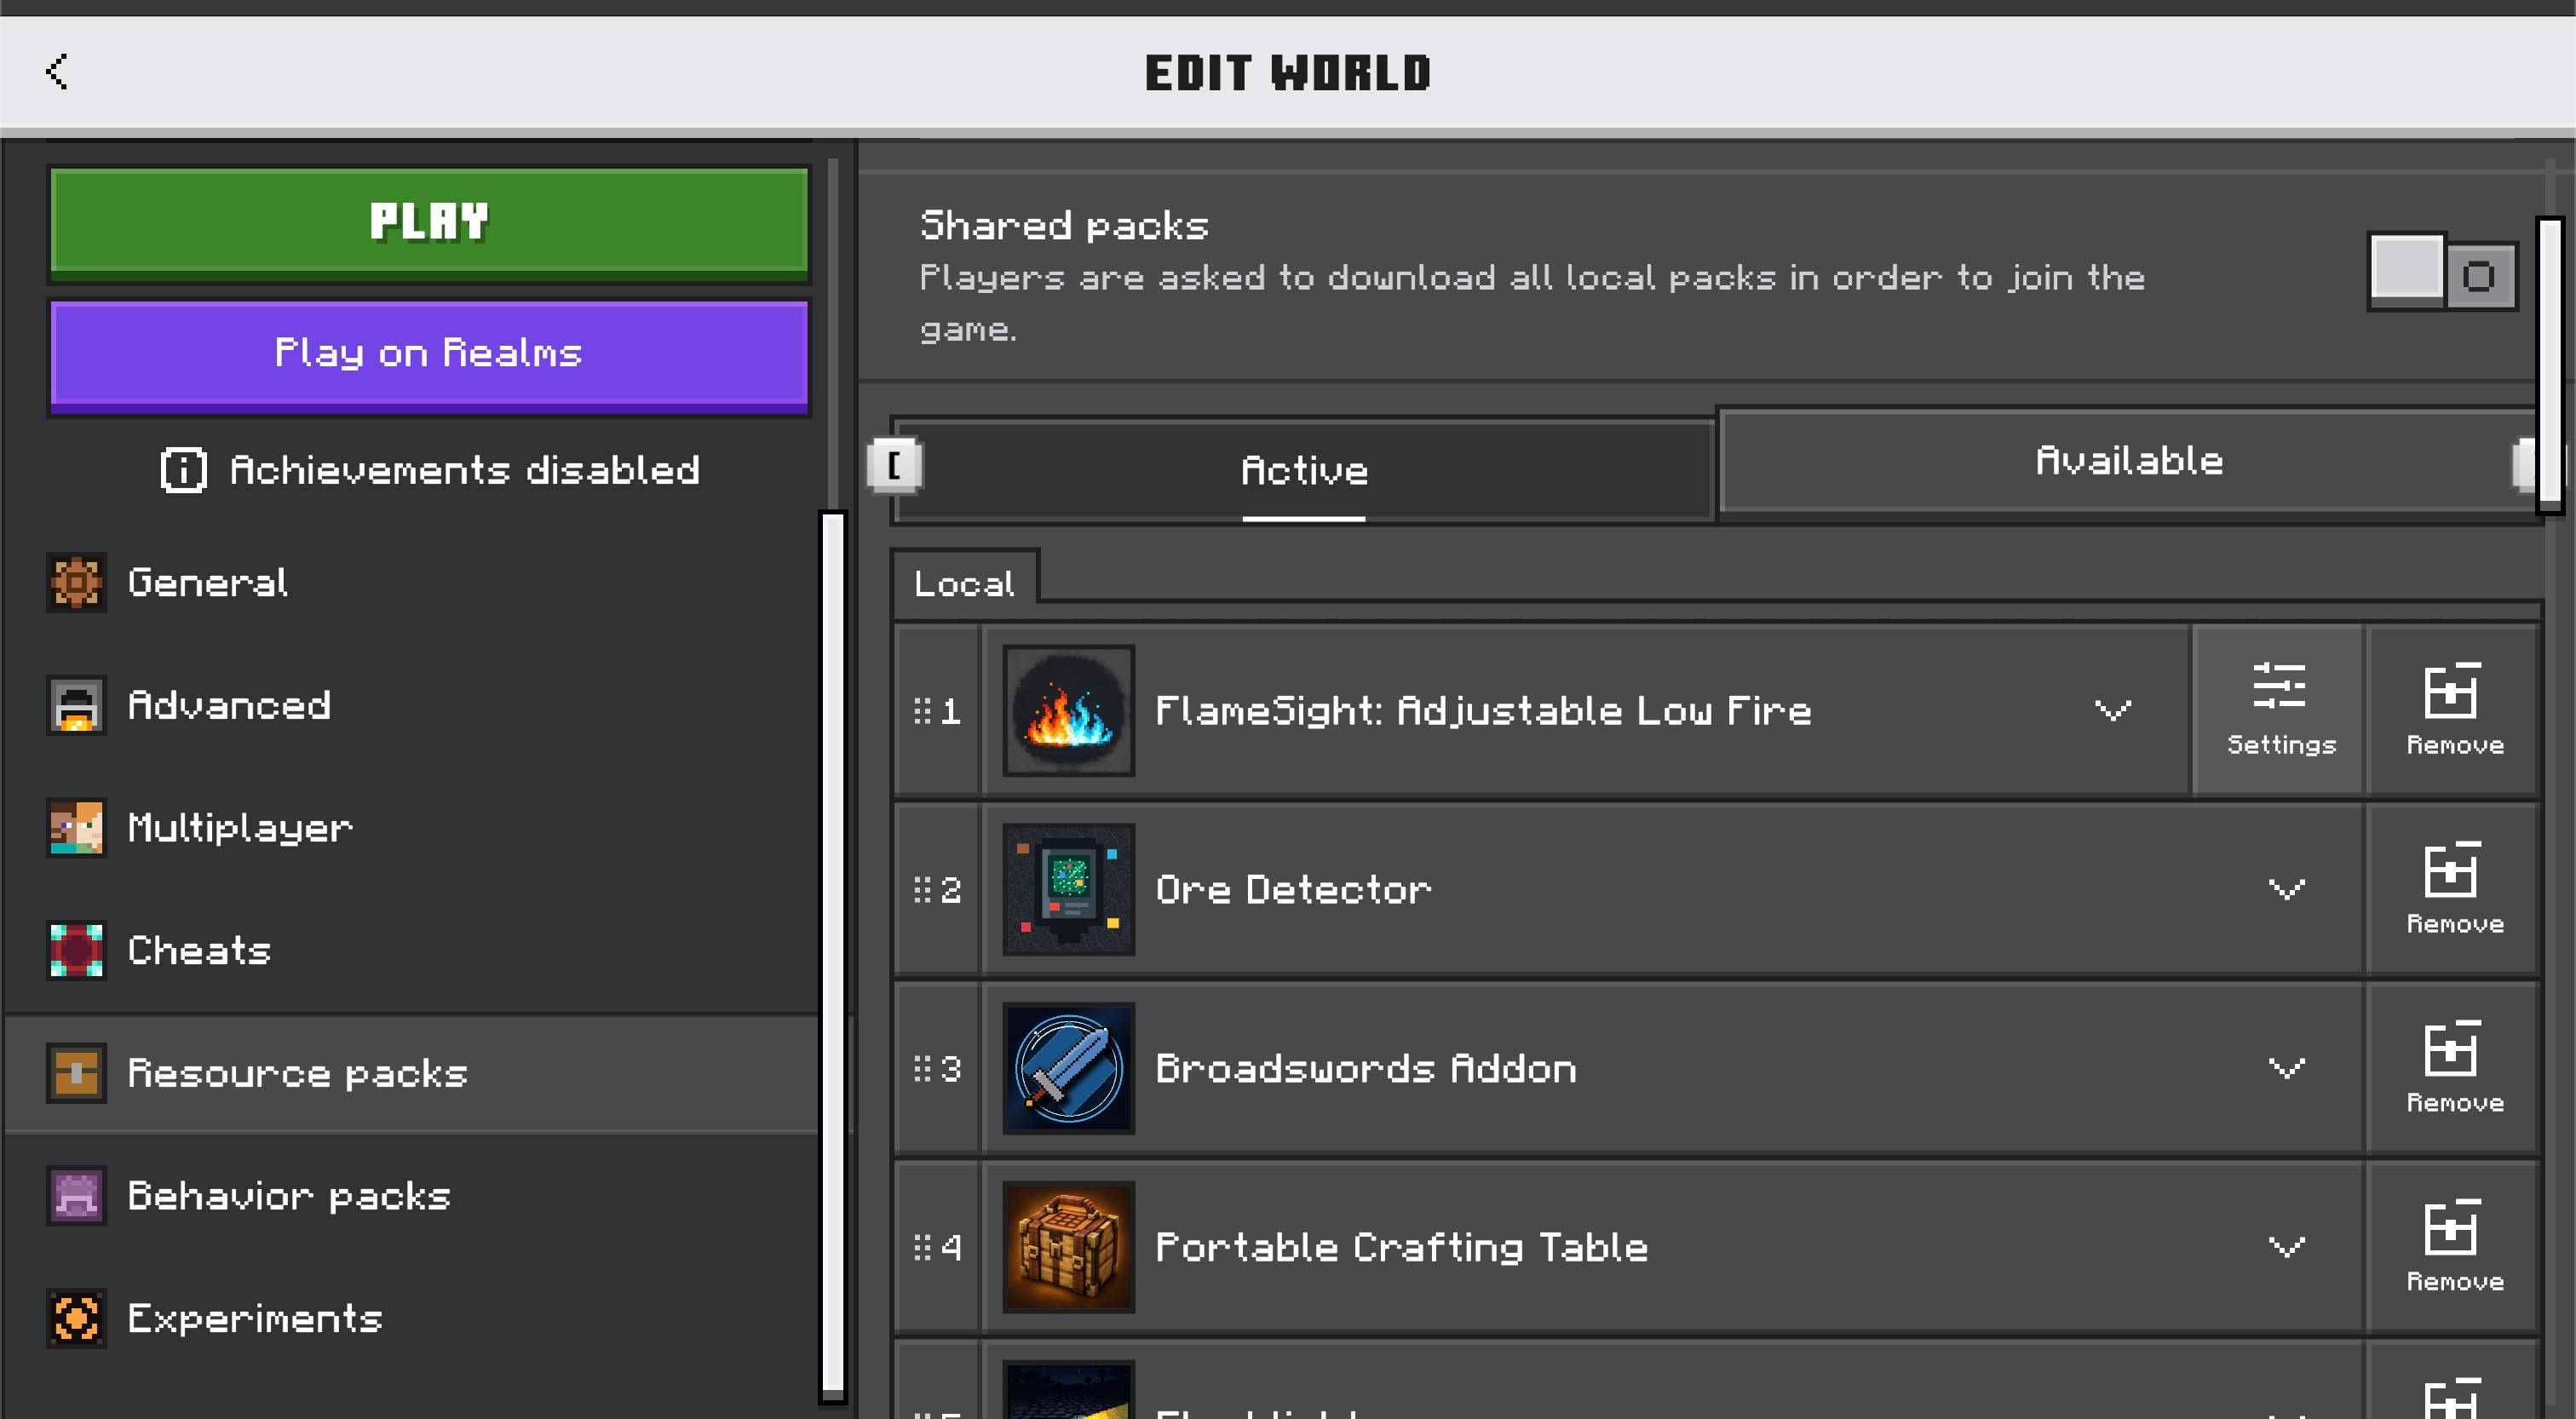Click the General gear icon

76,582
